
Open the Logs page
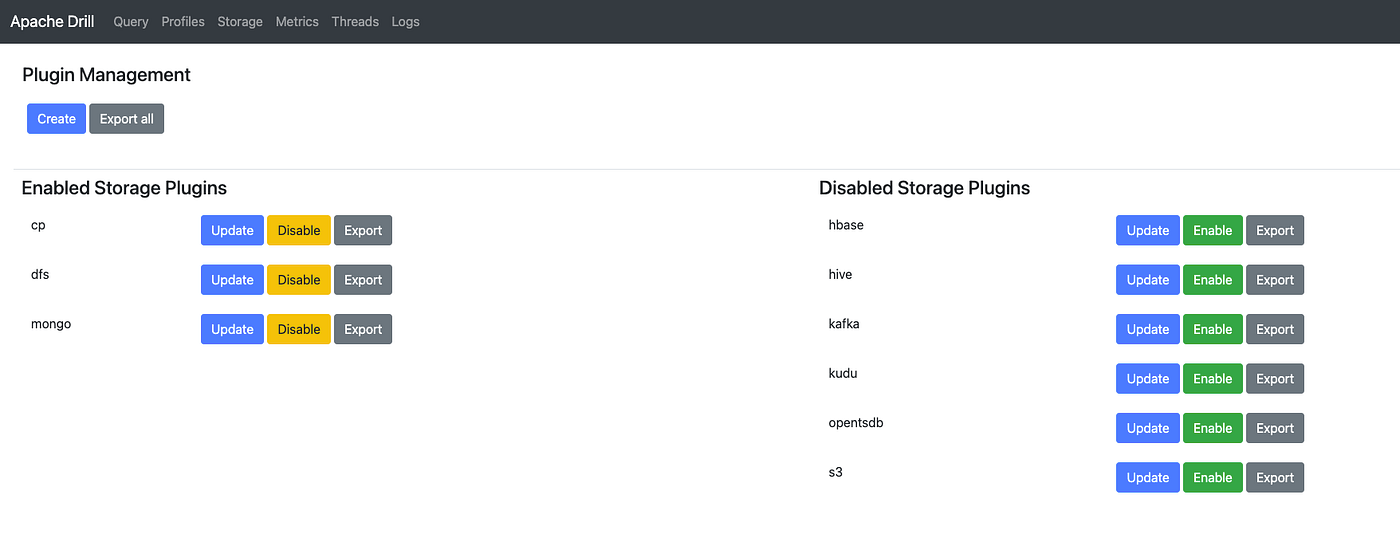[406, 21]
